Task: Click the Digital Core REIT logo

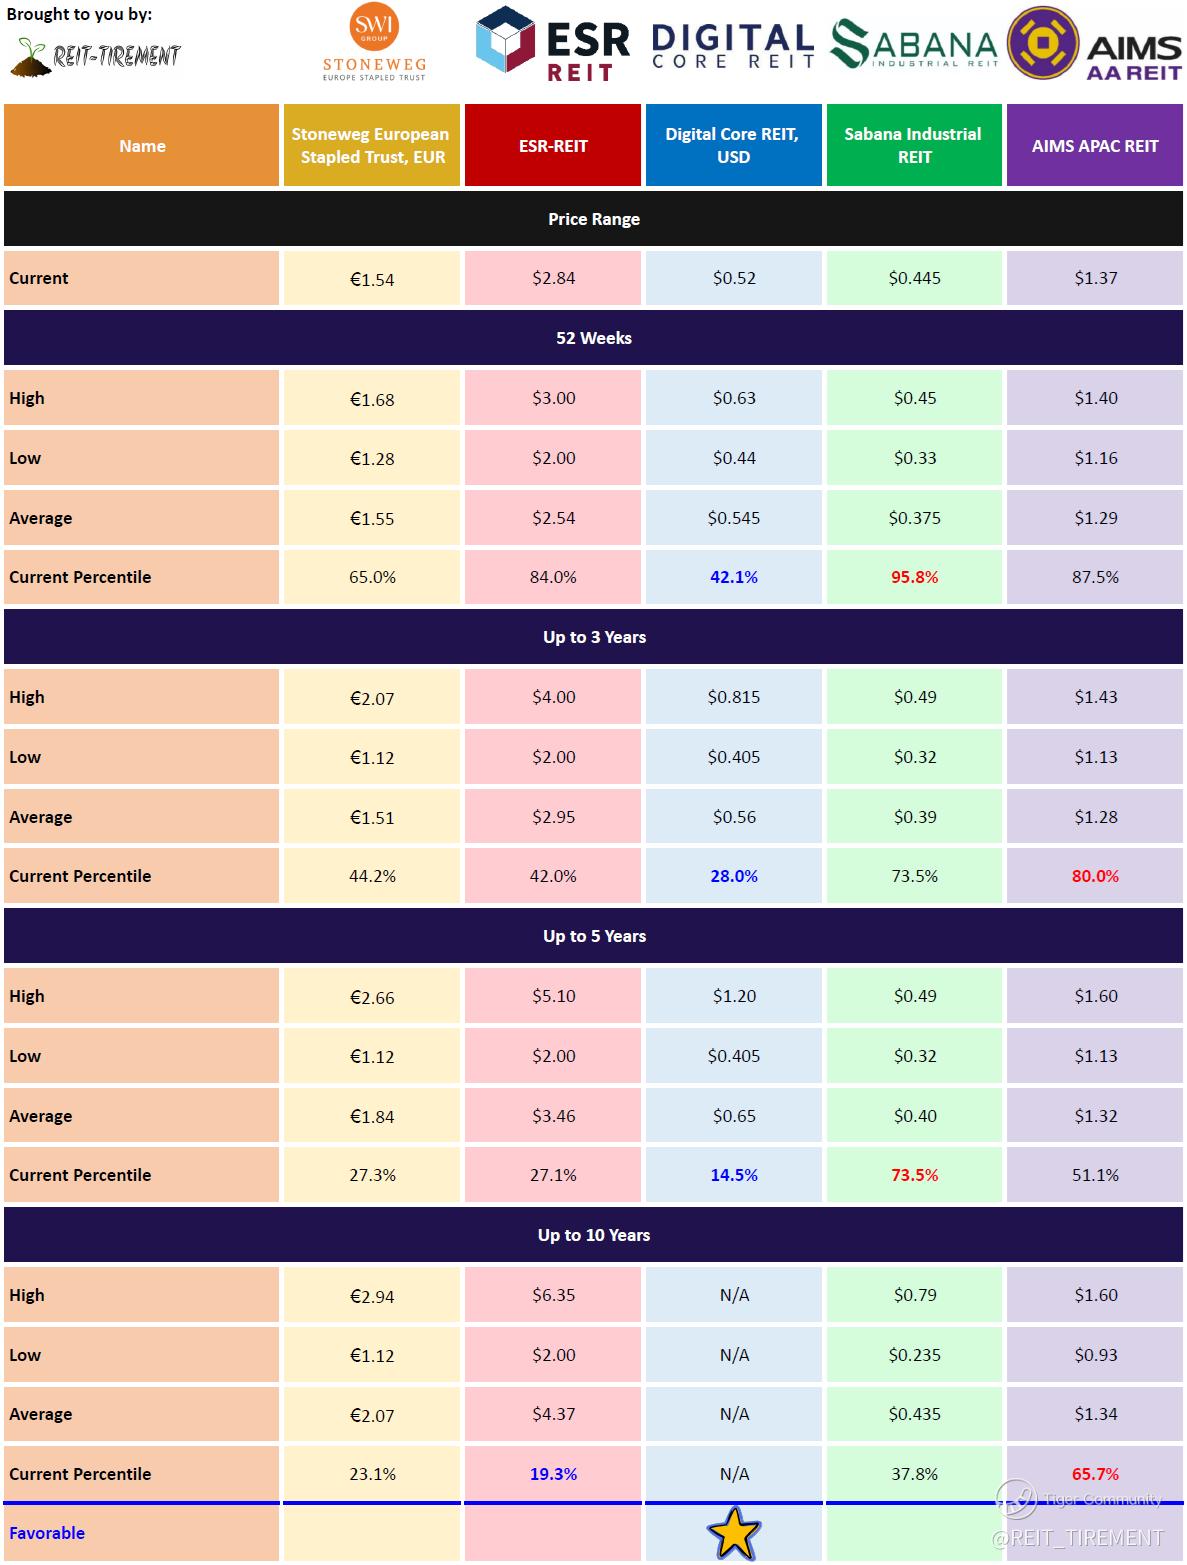Action: [732, 46]
